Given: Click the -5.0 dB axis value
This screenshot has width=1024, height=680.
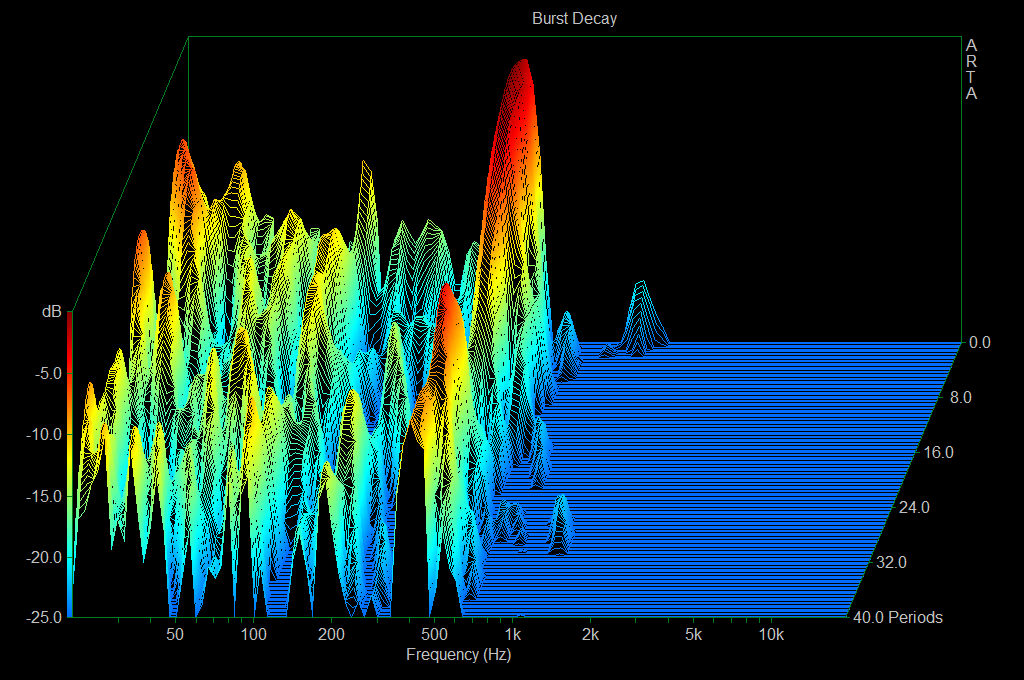Looking at the screenshot, I should (49, 374).
